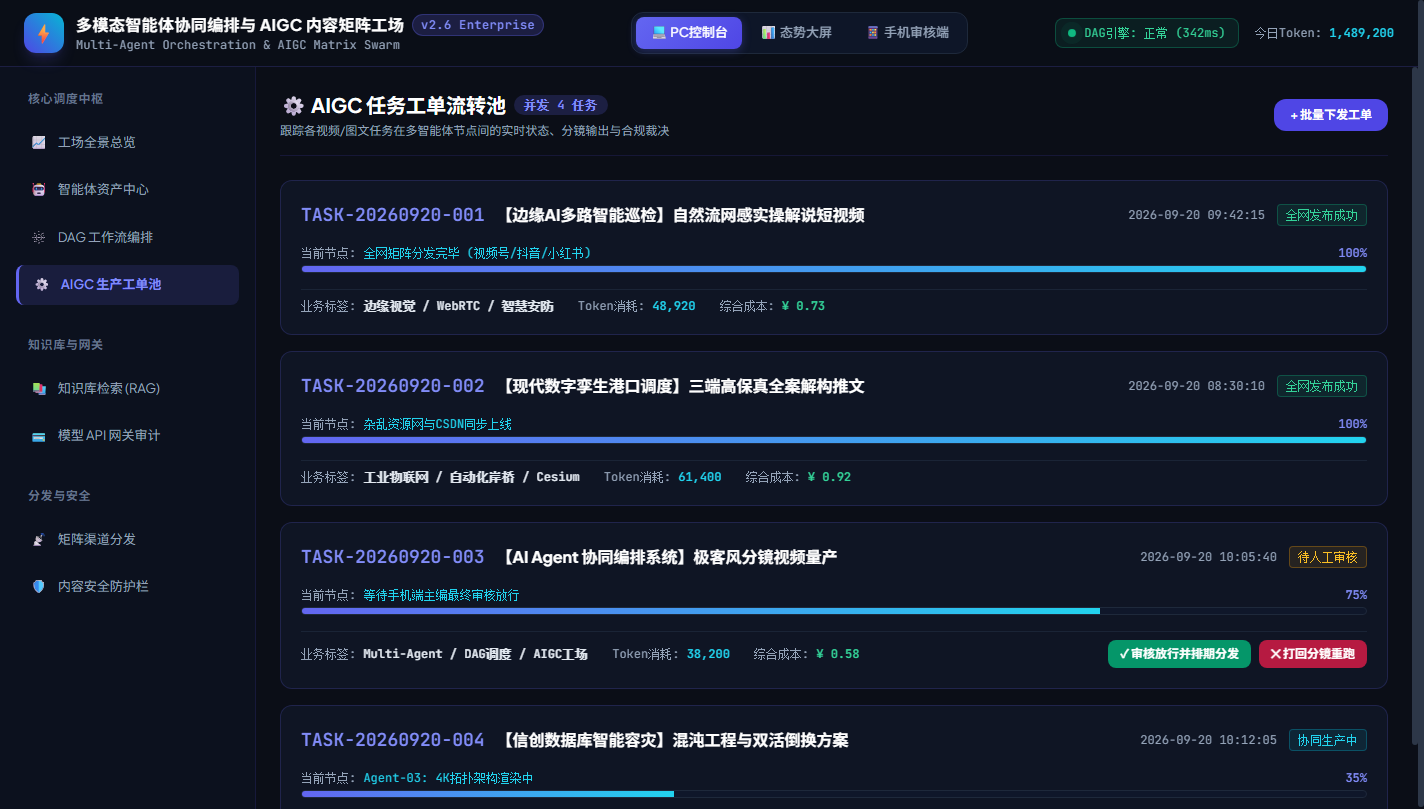Viewport: 1424px width, 809px height.
Task: Click task ID TASK-20260920-001
Action: click(393, 215)
